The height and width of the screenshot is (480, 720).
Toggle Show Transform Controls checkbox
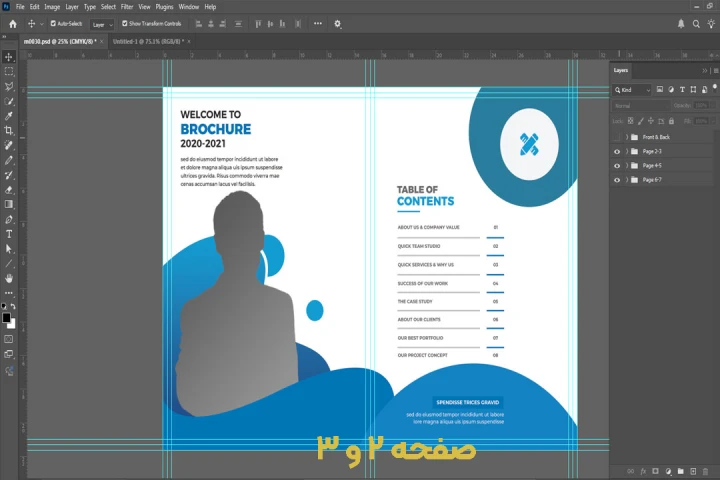pyautogui.click(x=124, y=23)
